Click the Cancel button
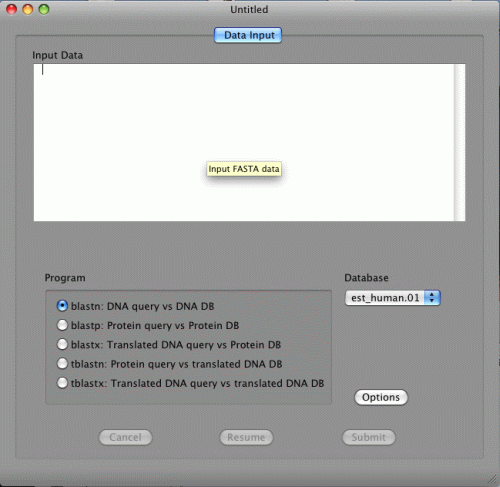 (125, 437)
